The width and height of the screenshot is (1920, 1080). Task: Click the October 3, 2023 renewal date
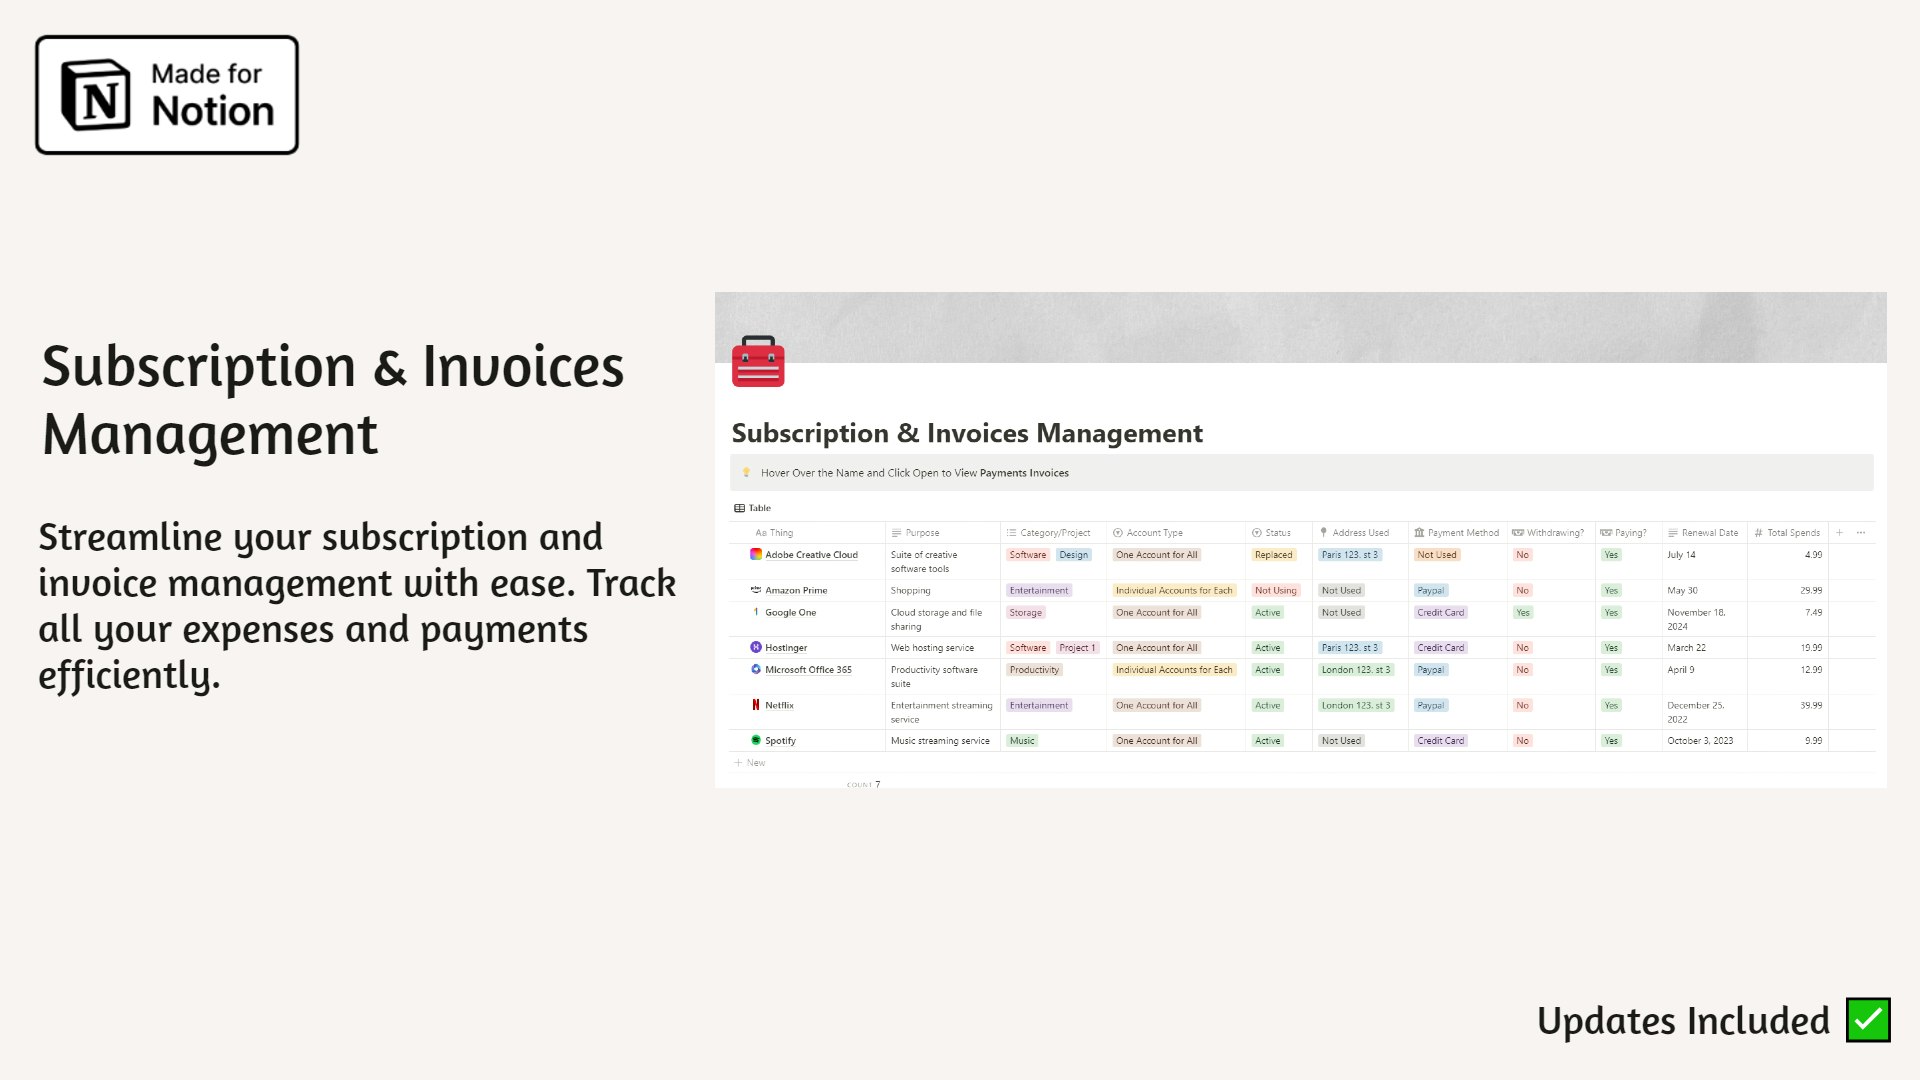(x=1700, y=741)
